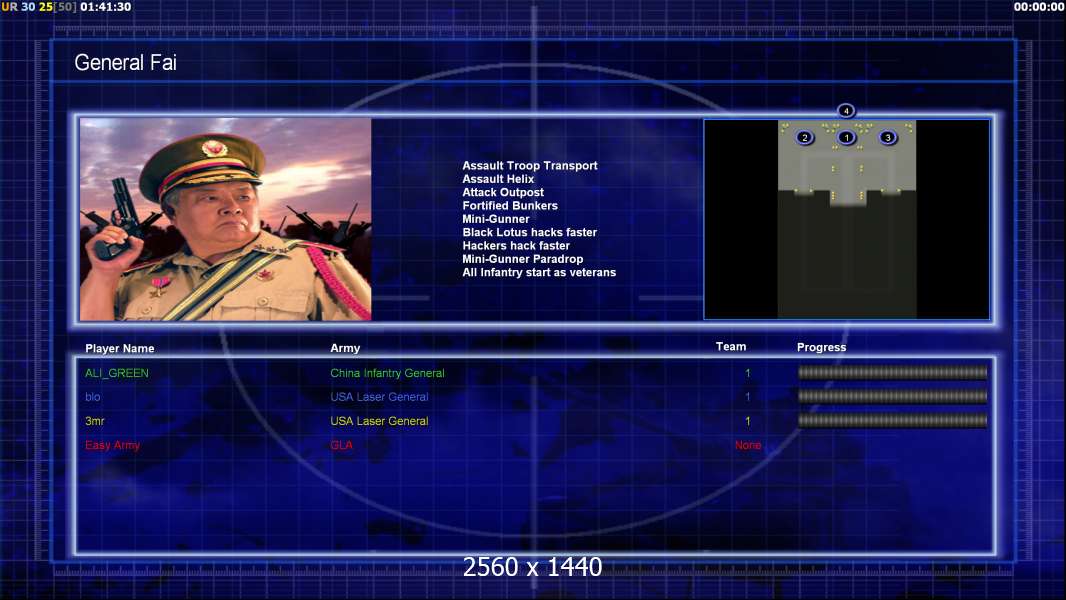Click All Infantry start as veterans text
Image resolution: width=1066 pixels, height=600 pixels.
539,272
